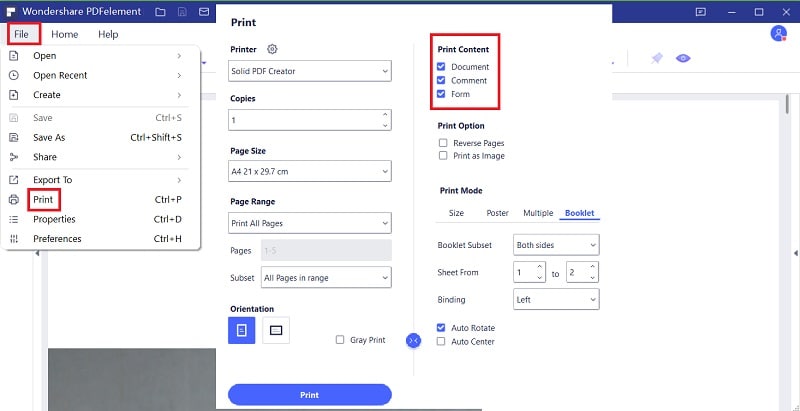
Task: Disable Auto Rotate checkbox
Action: (441, 328)
